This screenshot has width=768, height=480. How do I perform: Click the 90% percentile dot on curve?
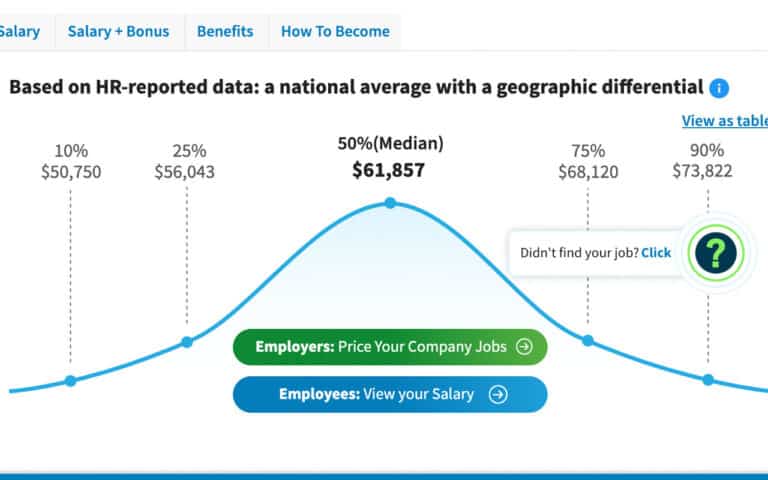pos(708,380)
